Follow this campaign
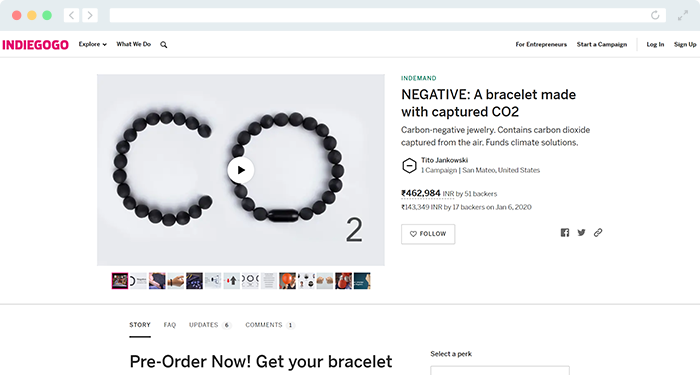The height and width of the screenshot is (375, 700). (x=428, y=234)
